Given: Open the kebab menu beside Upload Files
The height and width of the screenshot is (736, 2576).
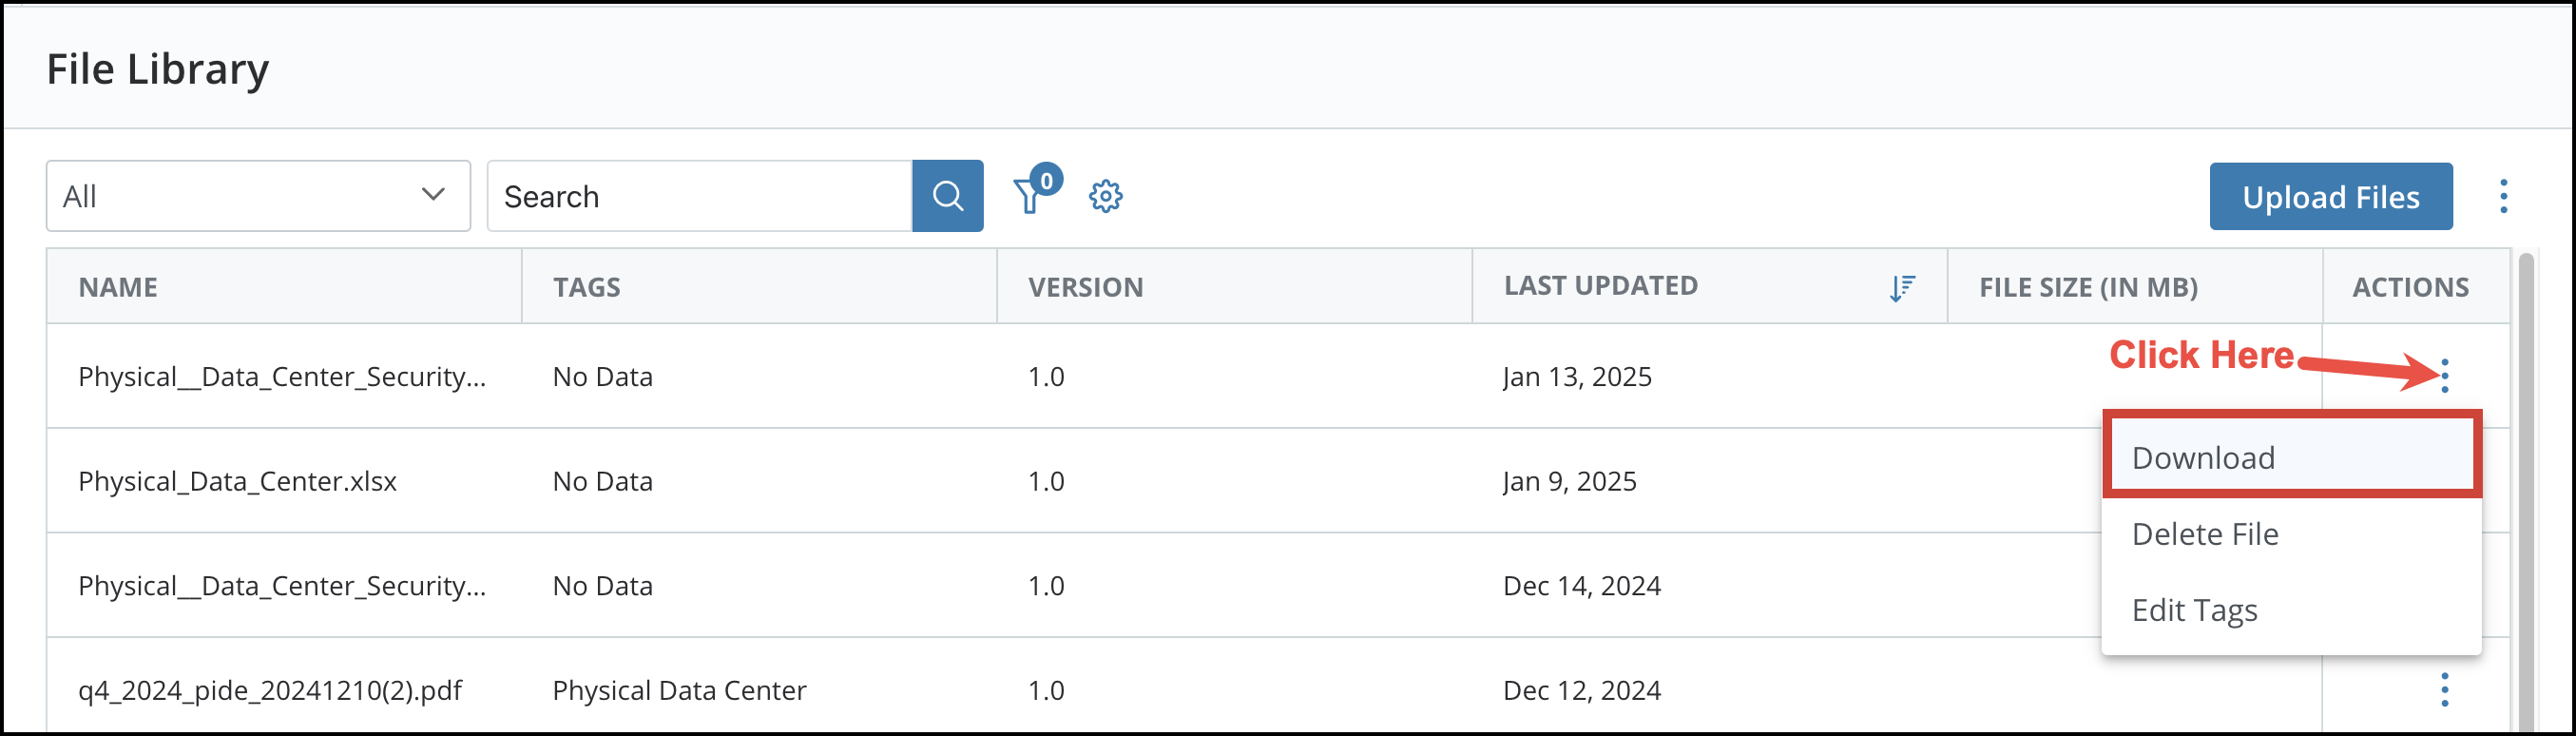Looking at the screenshot, I should tap(2503, 196).
